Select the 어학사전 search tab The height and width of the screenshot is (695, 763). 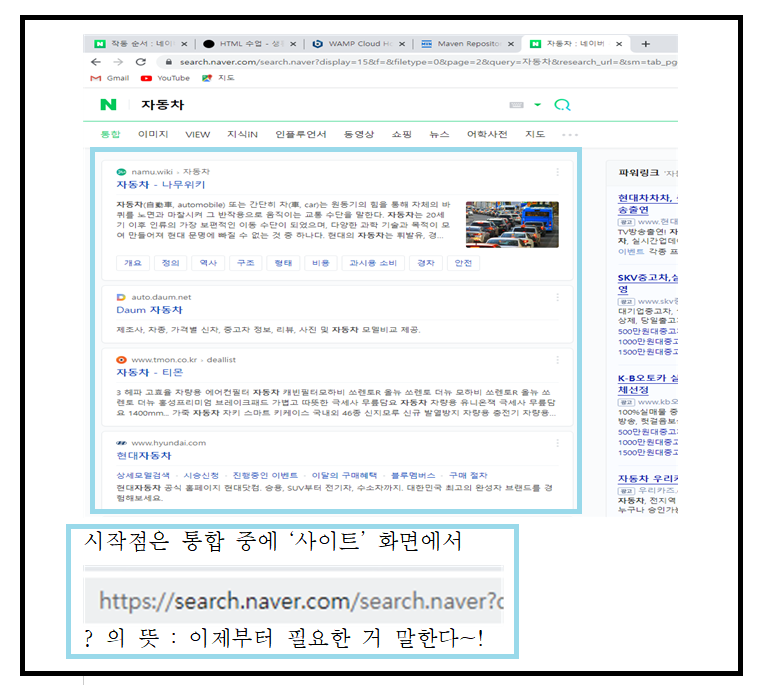(487, 134)
